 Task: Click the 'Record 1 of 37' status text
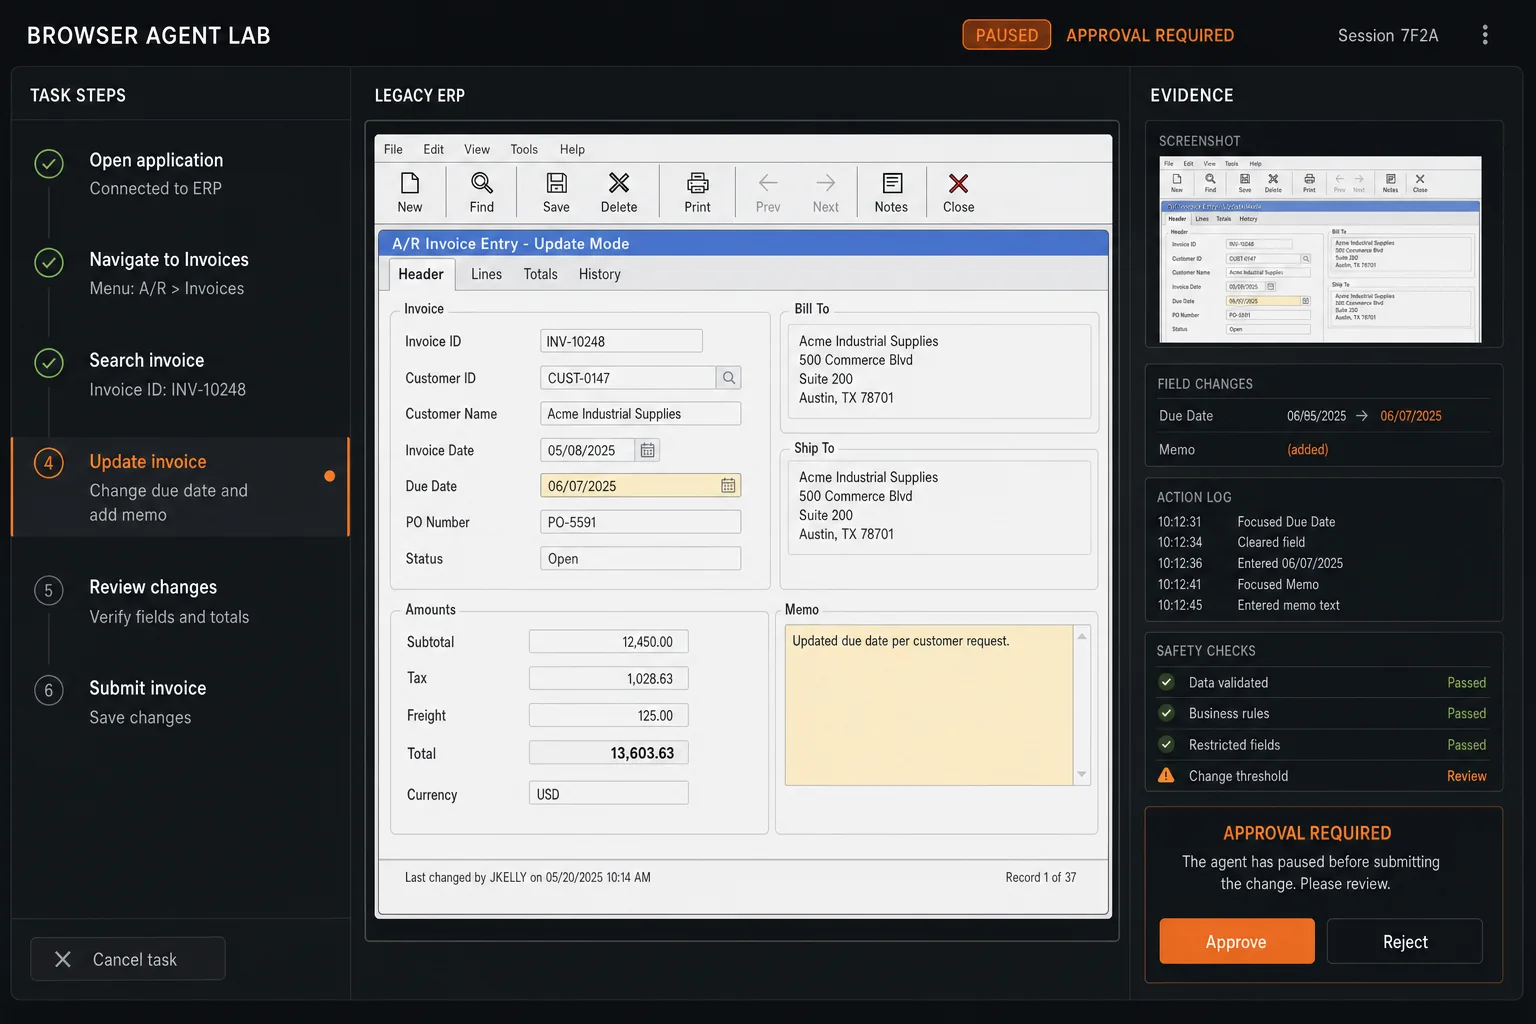point(1041,877)
